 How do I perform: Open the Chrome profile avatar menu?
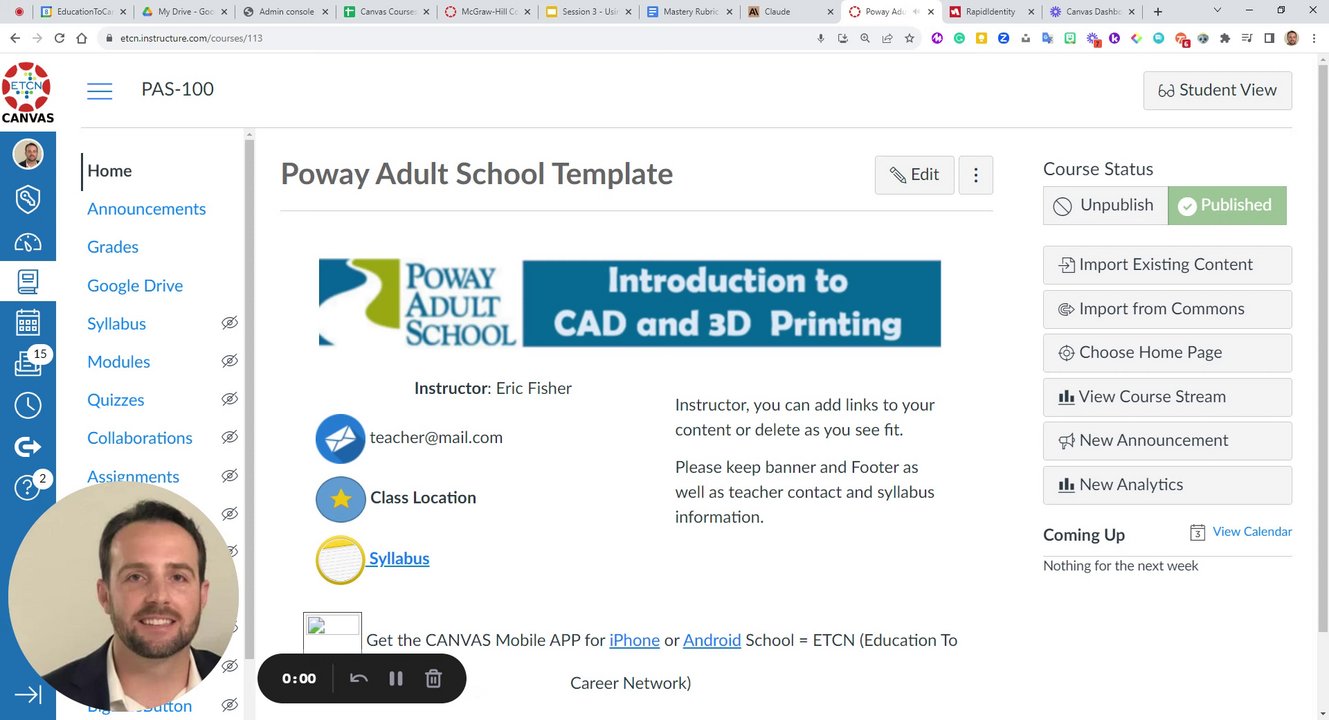(x=1292, y=38)
